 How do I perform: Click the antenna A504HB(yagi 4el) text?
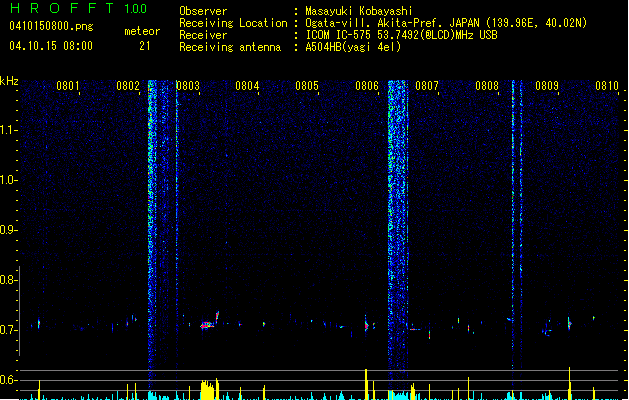pos(353,47)
